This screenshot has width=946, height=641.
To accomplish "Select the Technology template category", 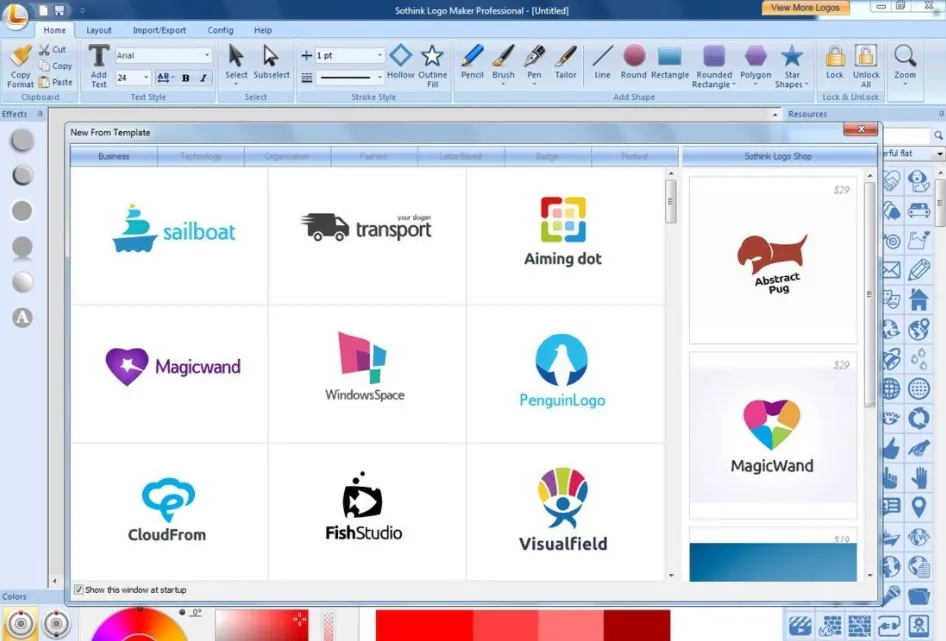I will click(x=200, y=156).
